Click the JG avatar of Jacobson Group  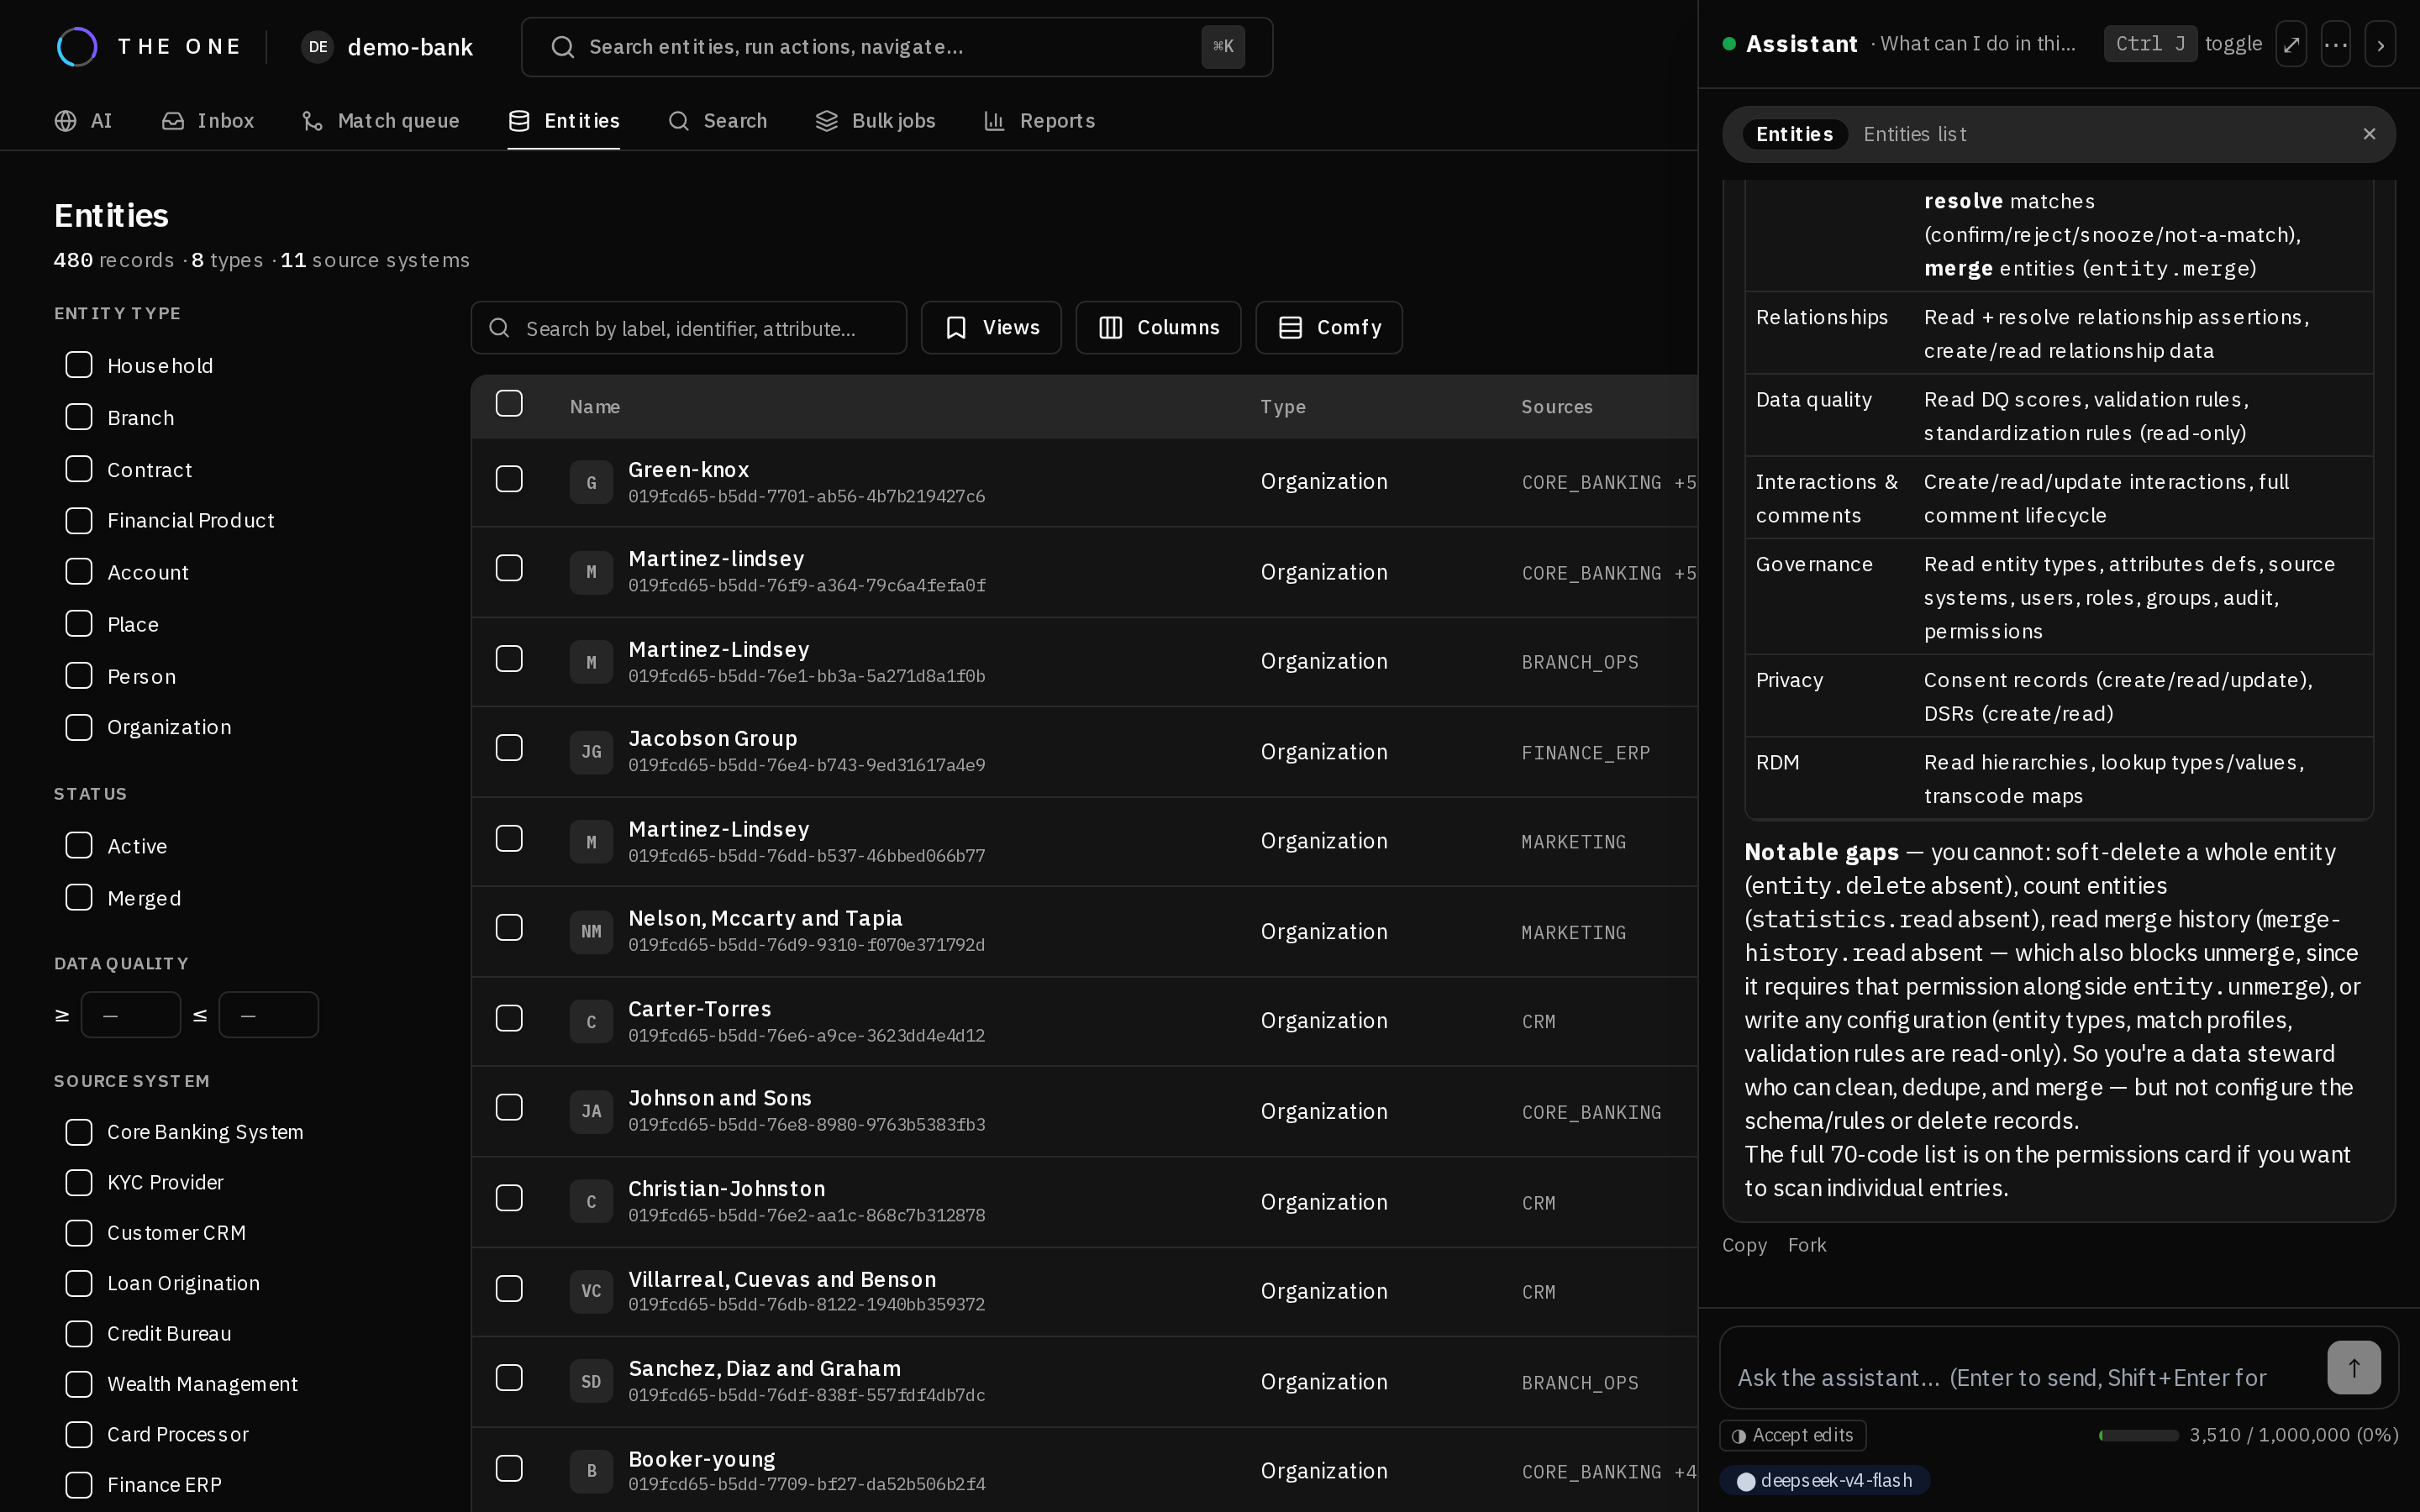(591, 751)
